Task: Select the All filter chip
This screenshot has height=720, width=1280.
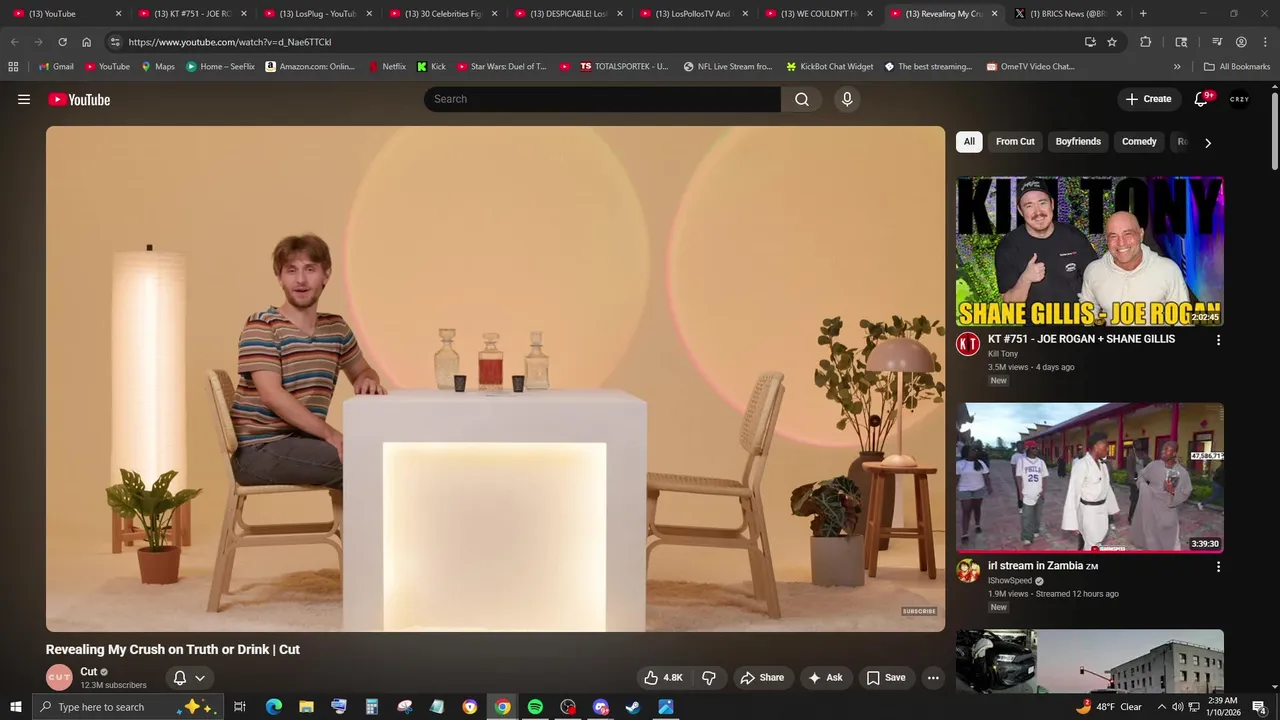Action: (x=969, y=142)
